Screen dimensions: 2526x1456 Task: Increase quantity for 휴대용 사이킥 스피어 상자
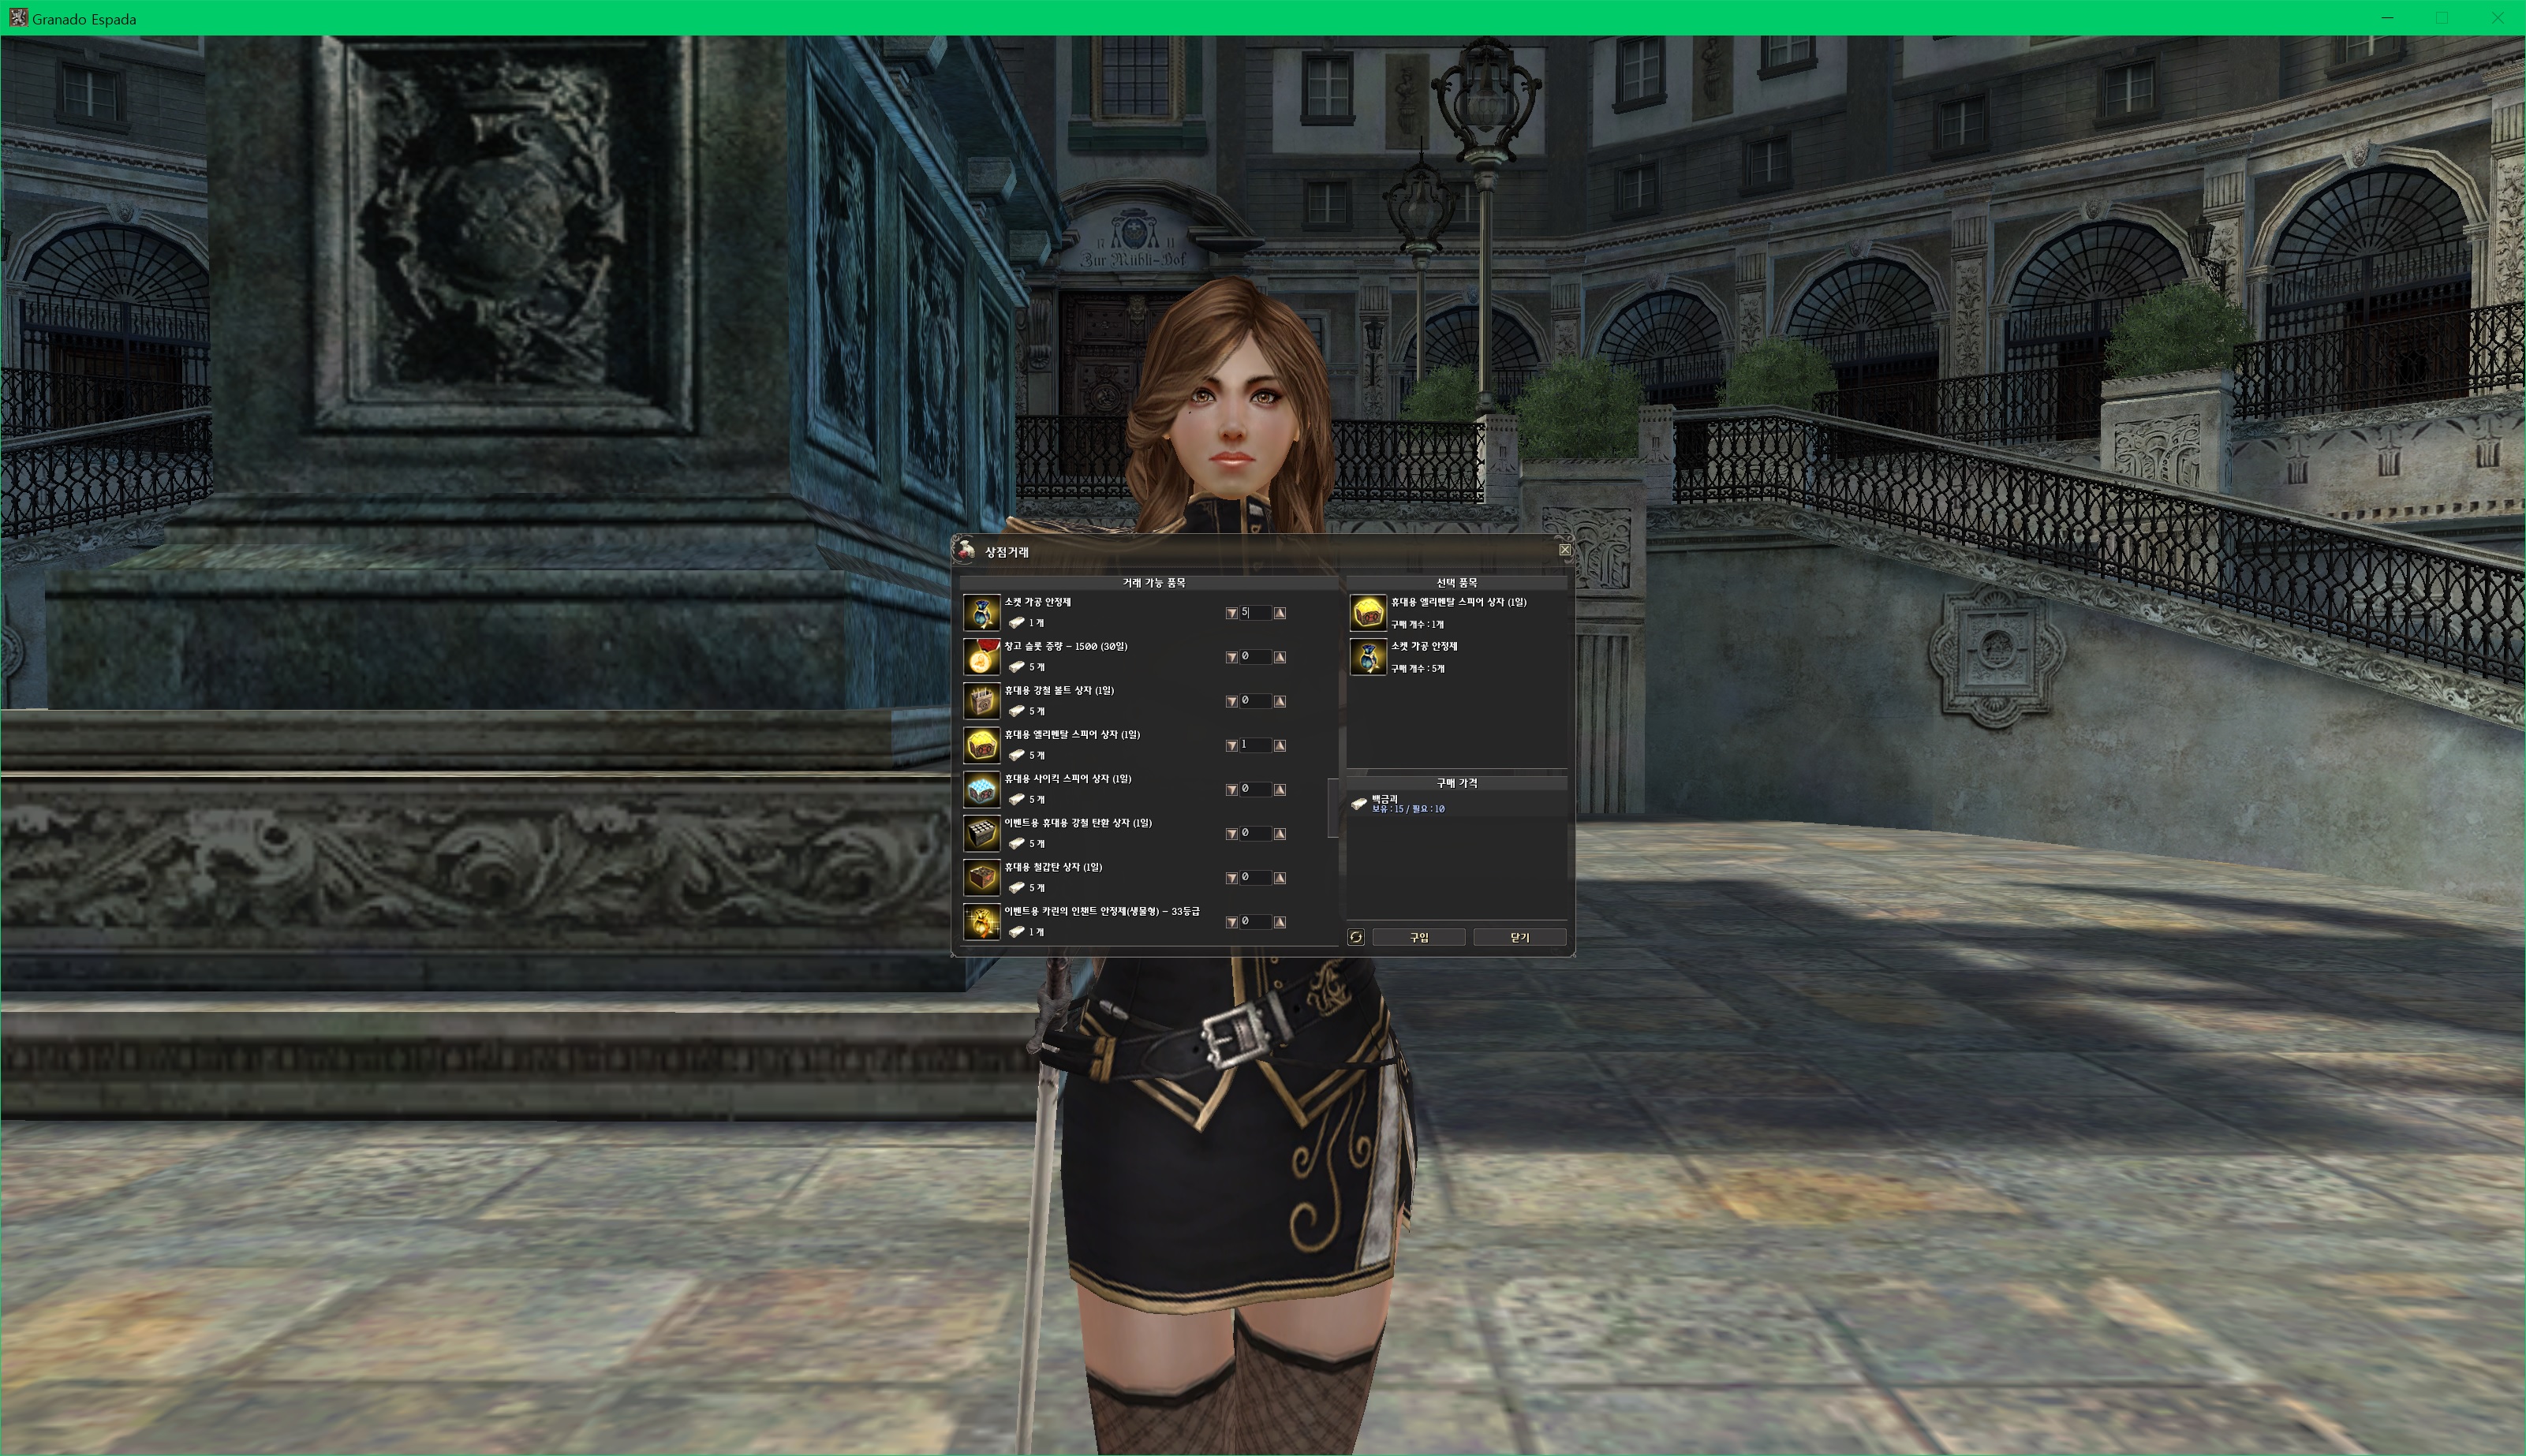(x=1280, y=789)
